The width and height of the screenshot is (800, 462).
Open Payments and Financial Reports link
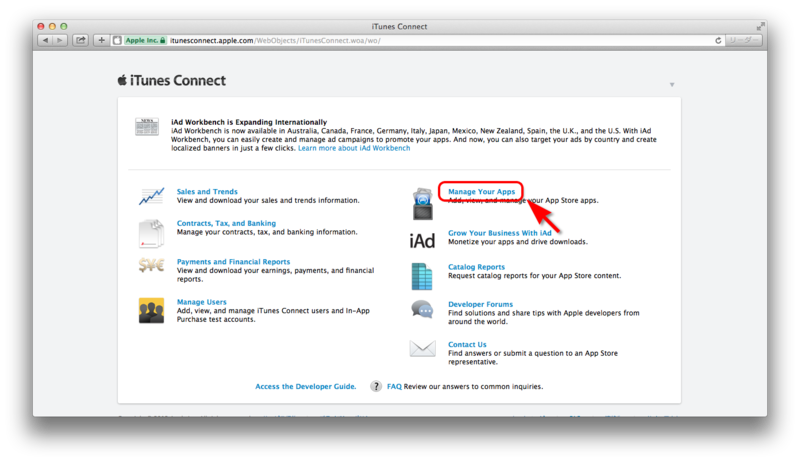pos(233,262)
